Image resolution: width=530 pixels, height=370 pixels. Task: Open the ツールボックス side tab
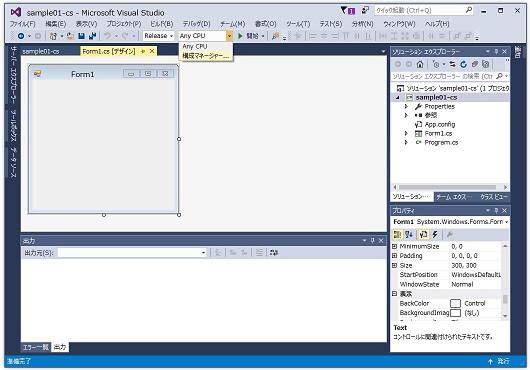[x=14, y=126]
